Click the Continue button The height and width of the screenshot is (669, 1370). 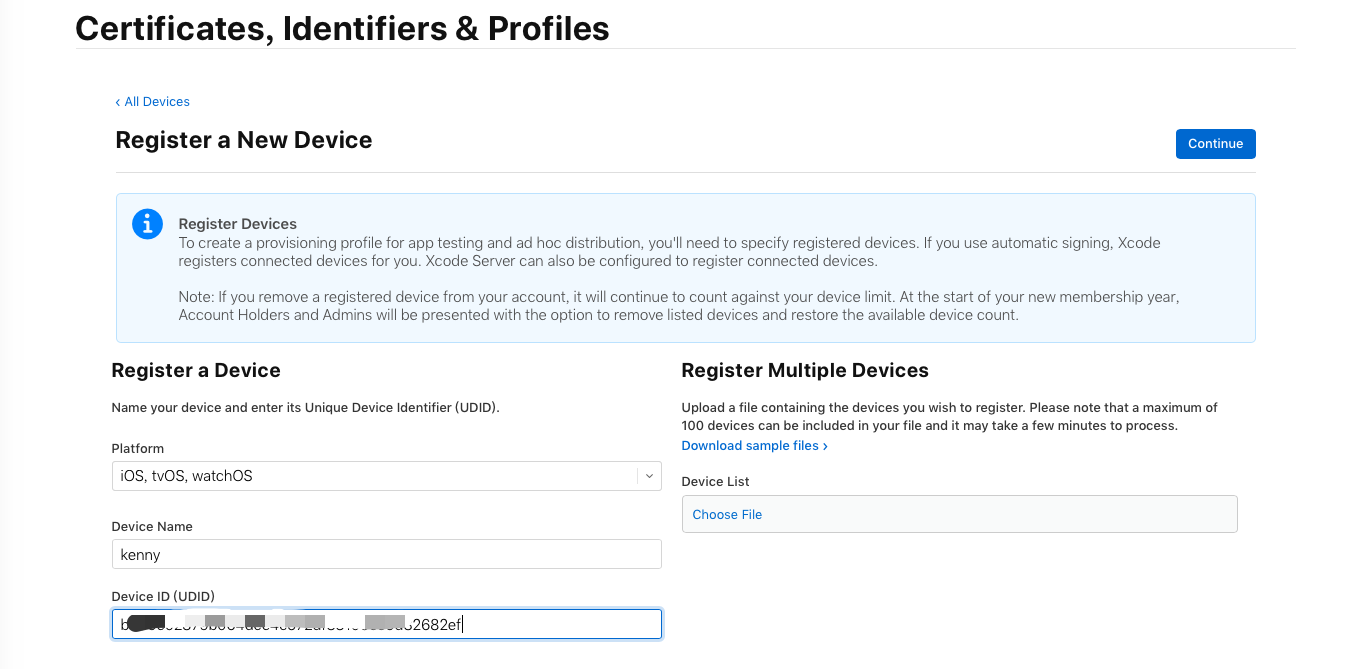pyautogui.click(x=1215, y=143)
